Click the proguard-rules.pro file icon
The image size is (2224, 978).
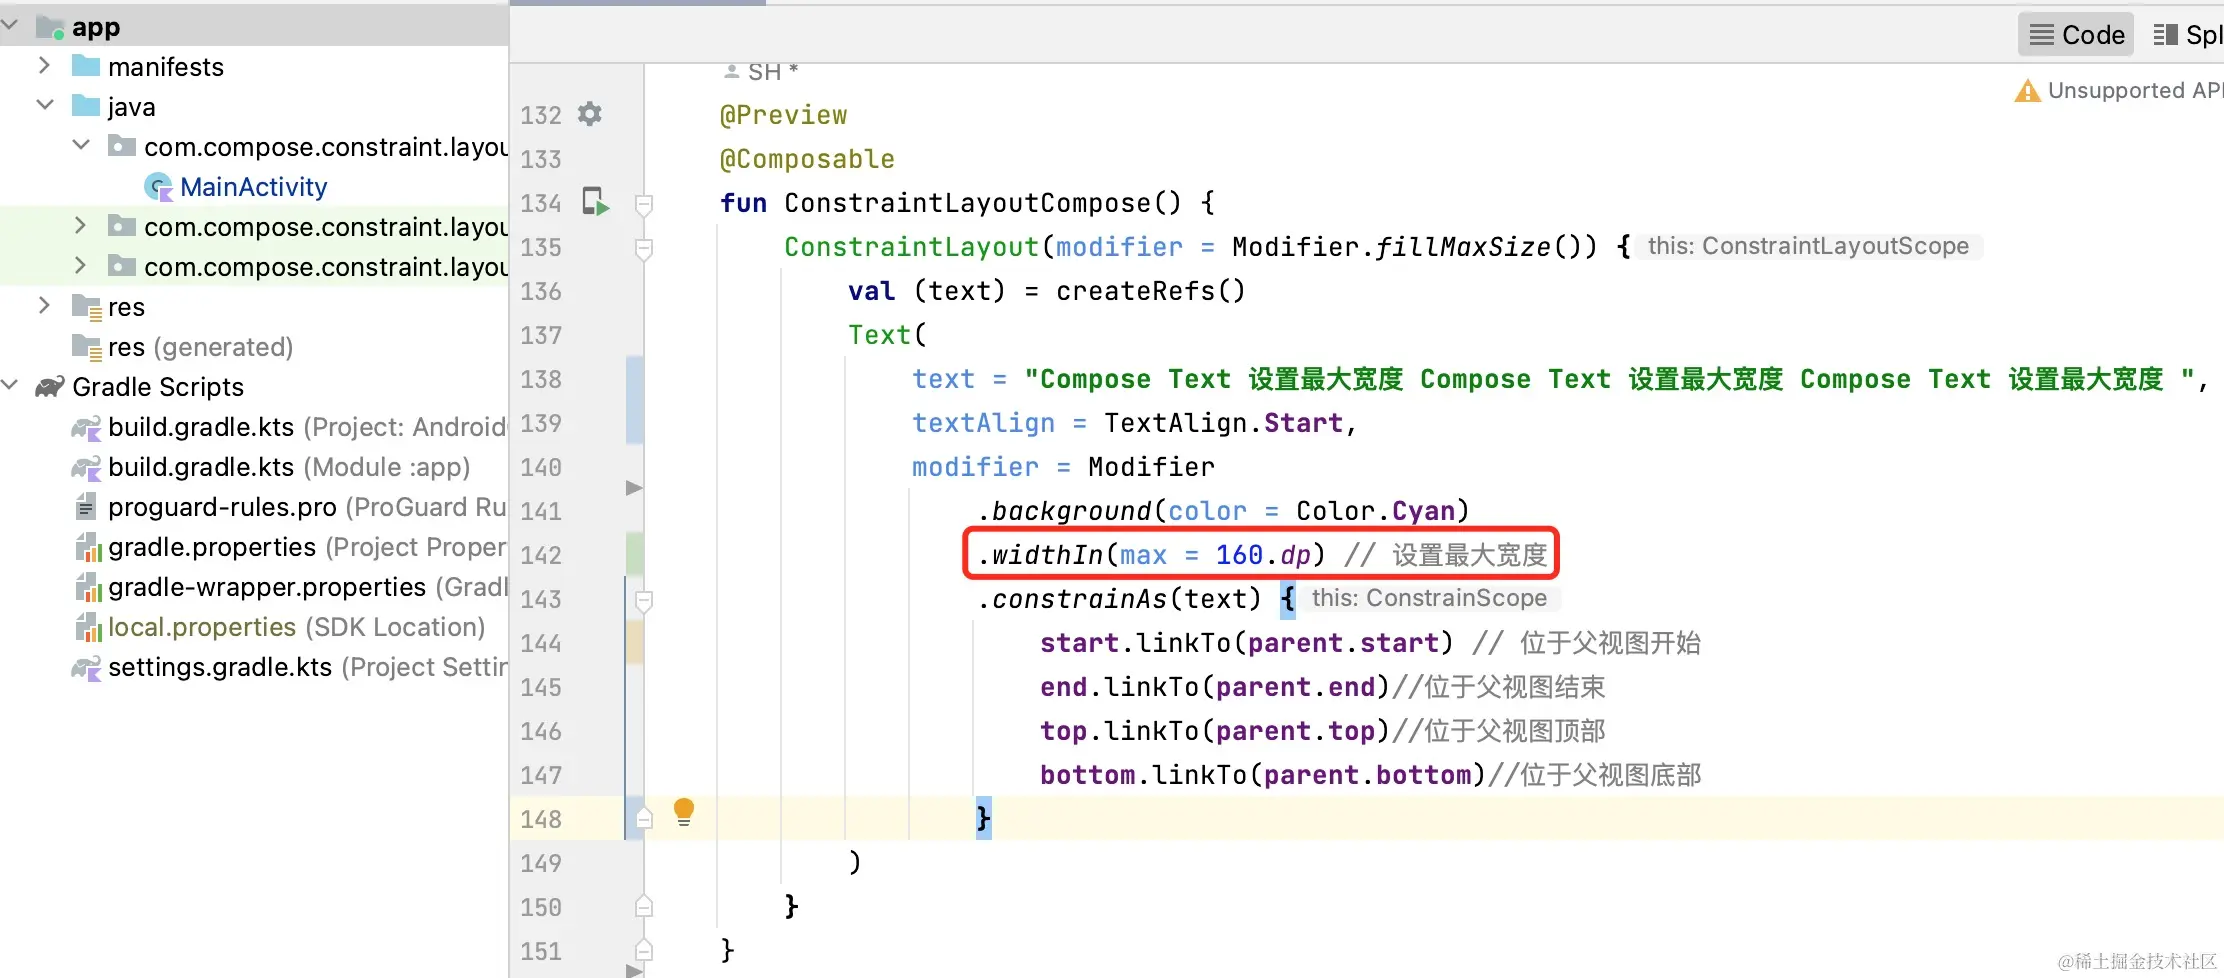point(86,507)
